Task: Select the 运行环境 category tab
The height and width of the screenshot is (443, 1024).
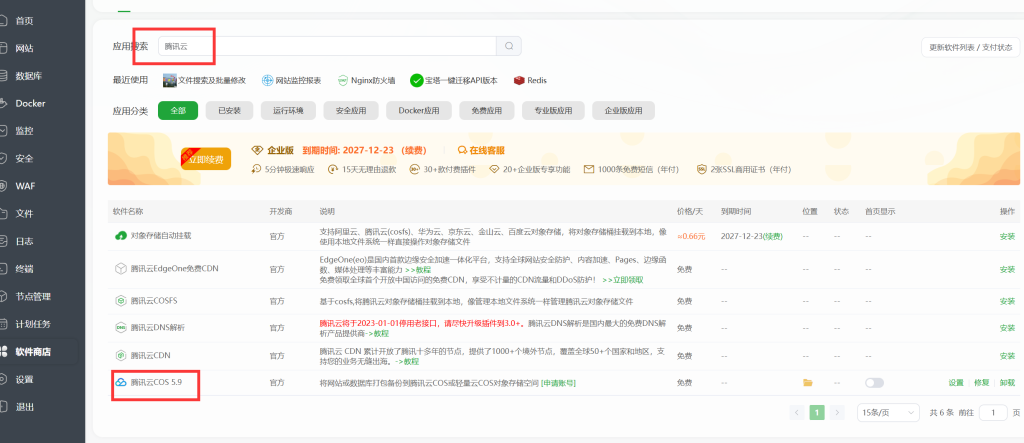Action: [288, 110]
